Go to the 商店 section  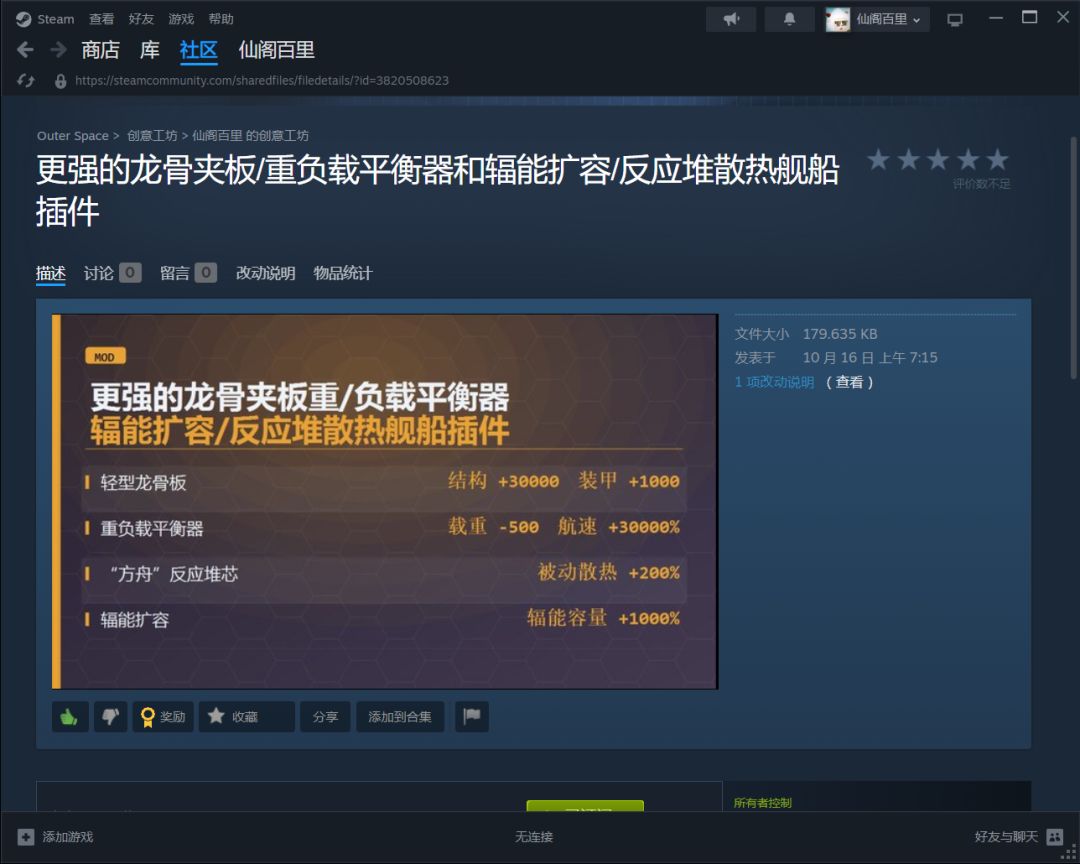101,50
